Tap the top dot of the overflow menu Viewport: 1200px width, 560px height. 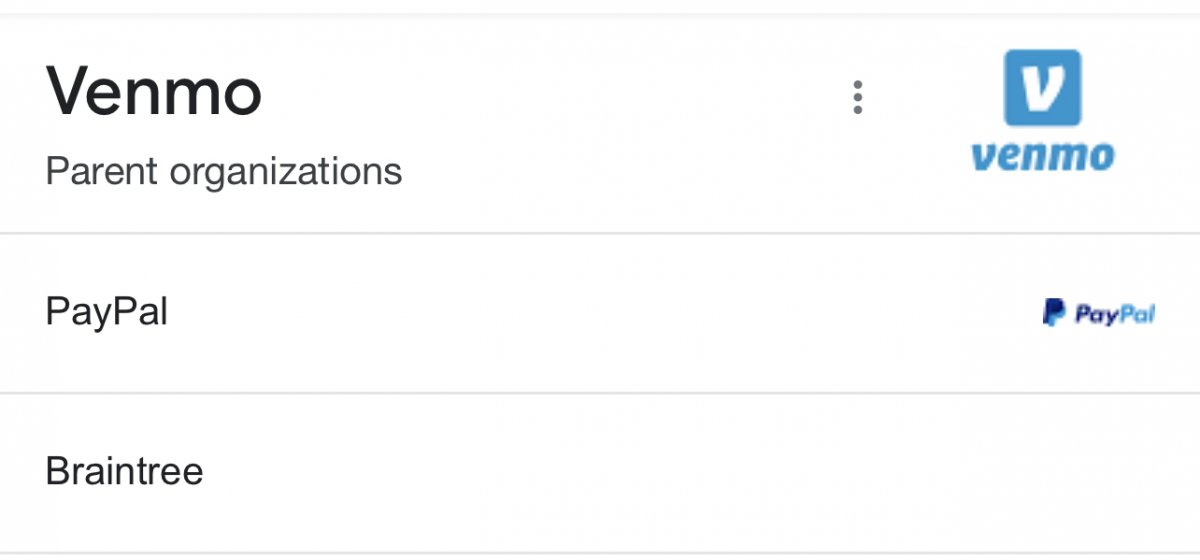(857, 84)
